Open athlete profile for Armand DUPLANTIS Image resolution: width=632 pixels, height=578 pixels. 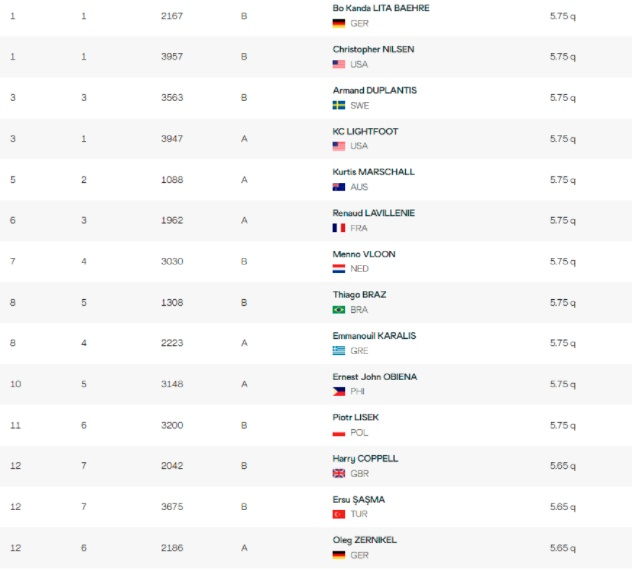(374, 90)
